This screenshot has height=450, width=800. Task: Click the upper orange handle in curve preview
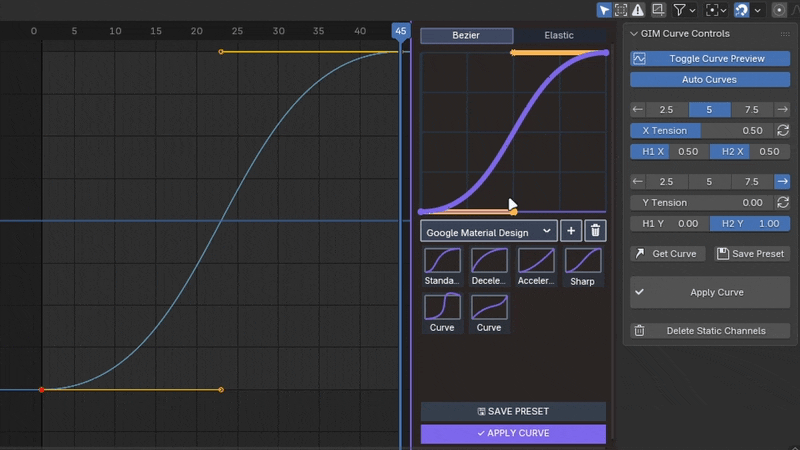513,53
